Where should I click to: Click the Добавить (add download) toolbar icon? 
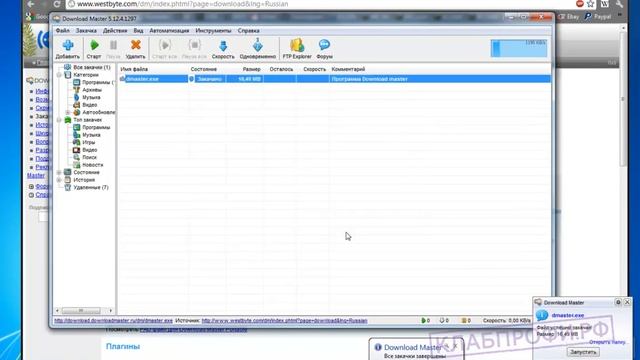[68, 49]
